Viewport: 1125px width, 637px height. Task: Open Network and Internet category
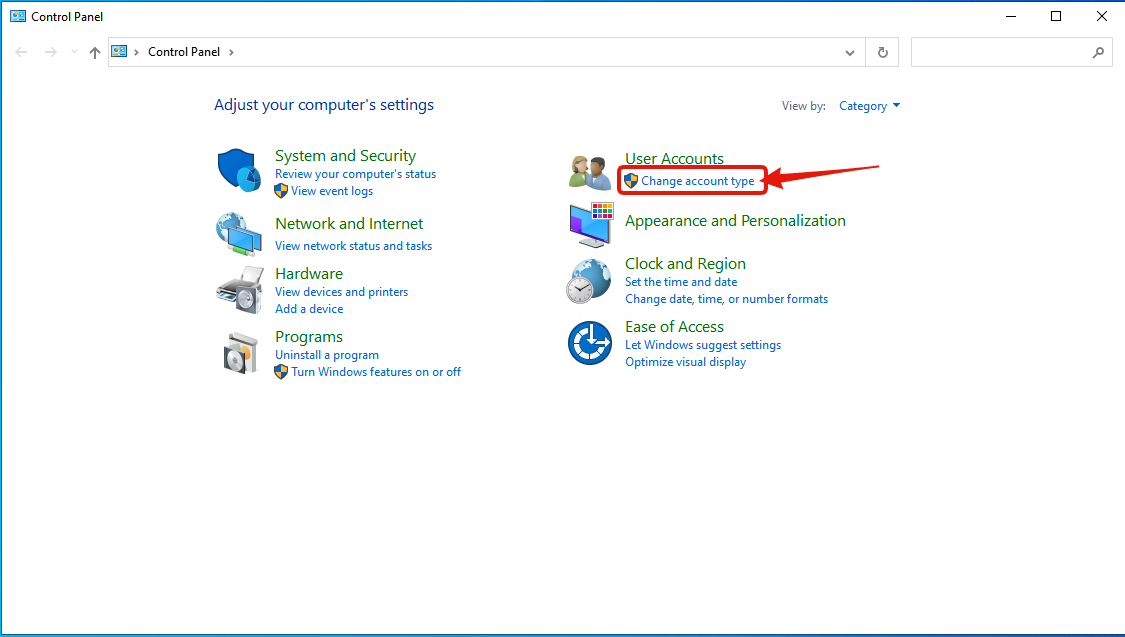pyautogui.click(x=349, y=224)
